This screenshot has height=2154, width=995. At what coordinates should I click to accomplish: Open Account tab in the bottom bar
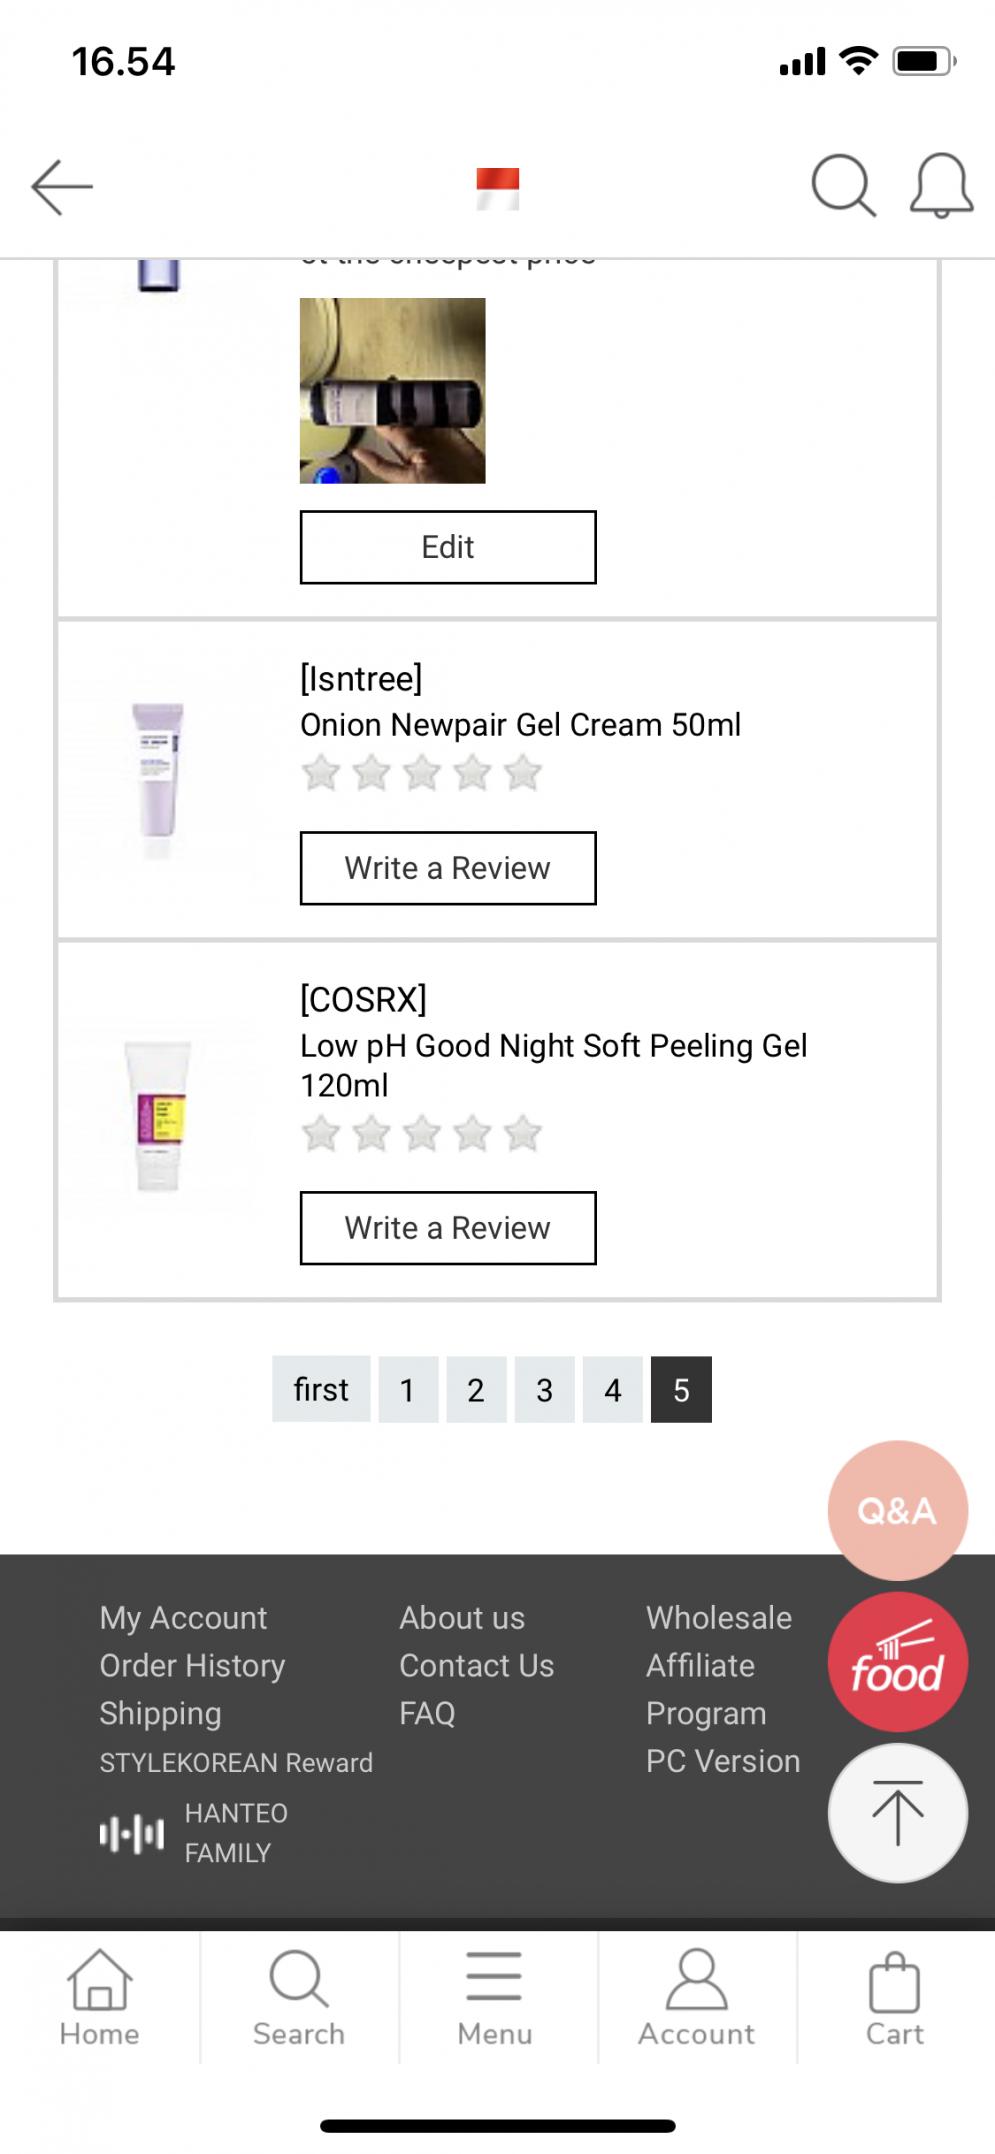pyautogui.click(x=696, y=1998)
